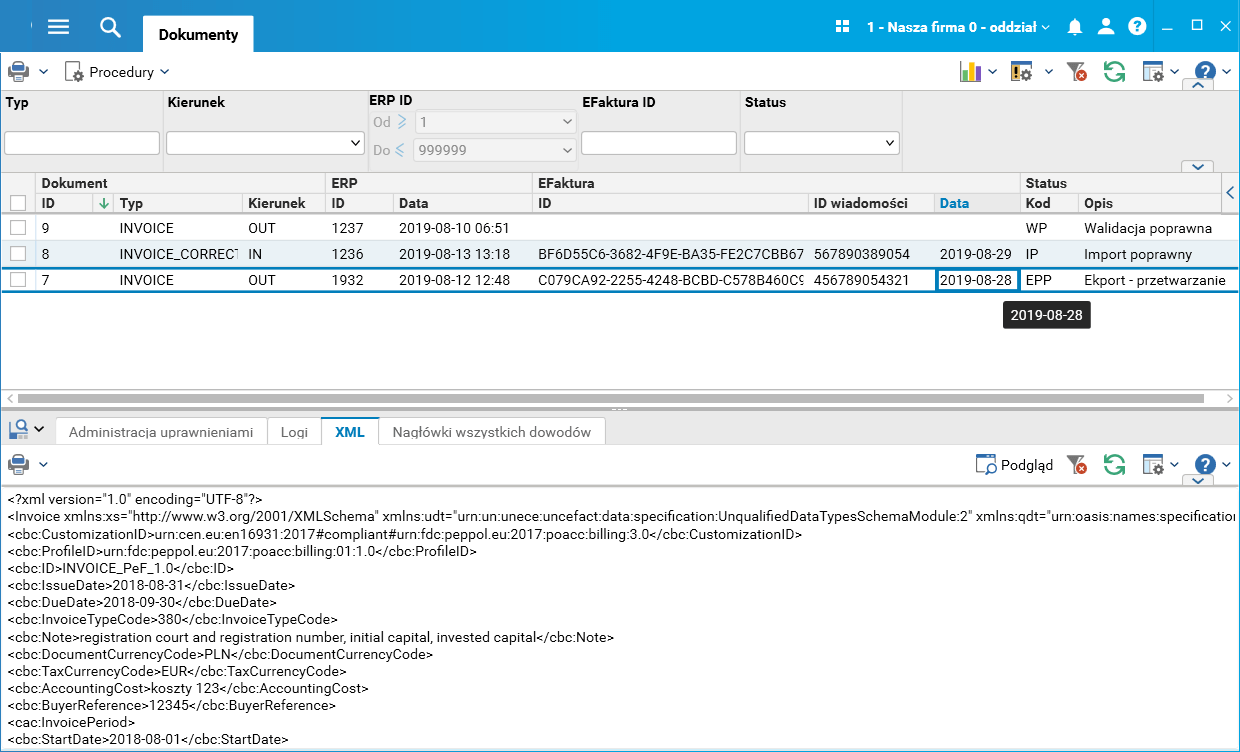The height and width of the screenshot is (752, 1240).
Task: Expand the filter panel with lower chevron
Action: point(1197,166)
